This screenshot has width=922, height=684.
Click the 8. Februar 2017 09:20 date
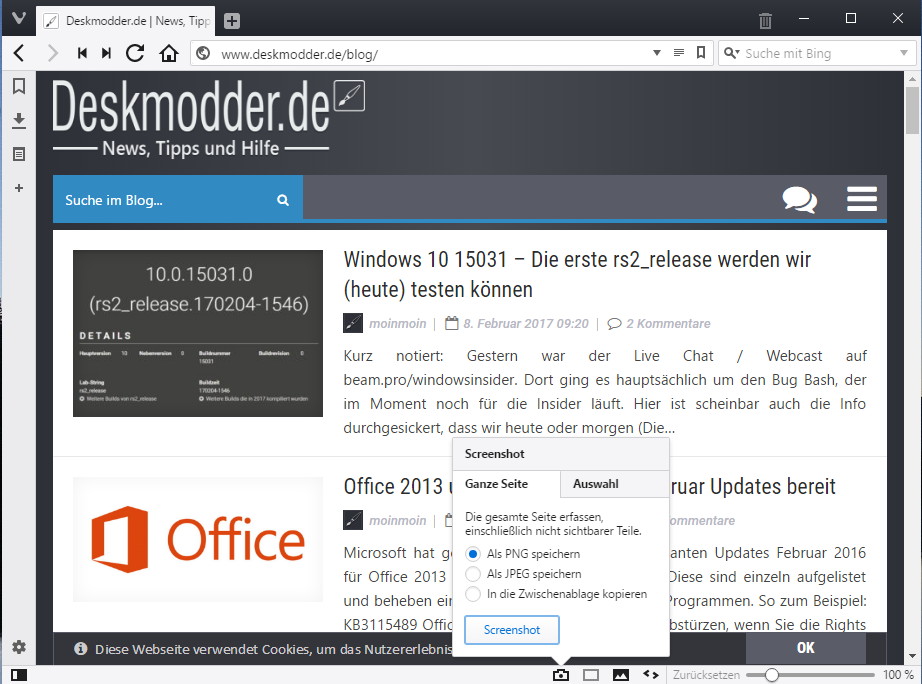526,323
